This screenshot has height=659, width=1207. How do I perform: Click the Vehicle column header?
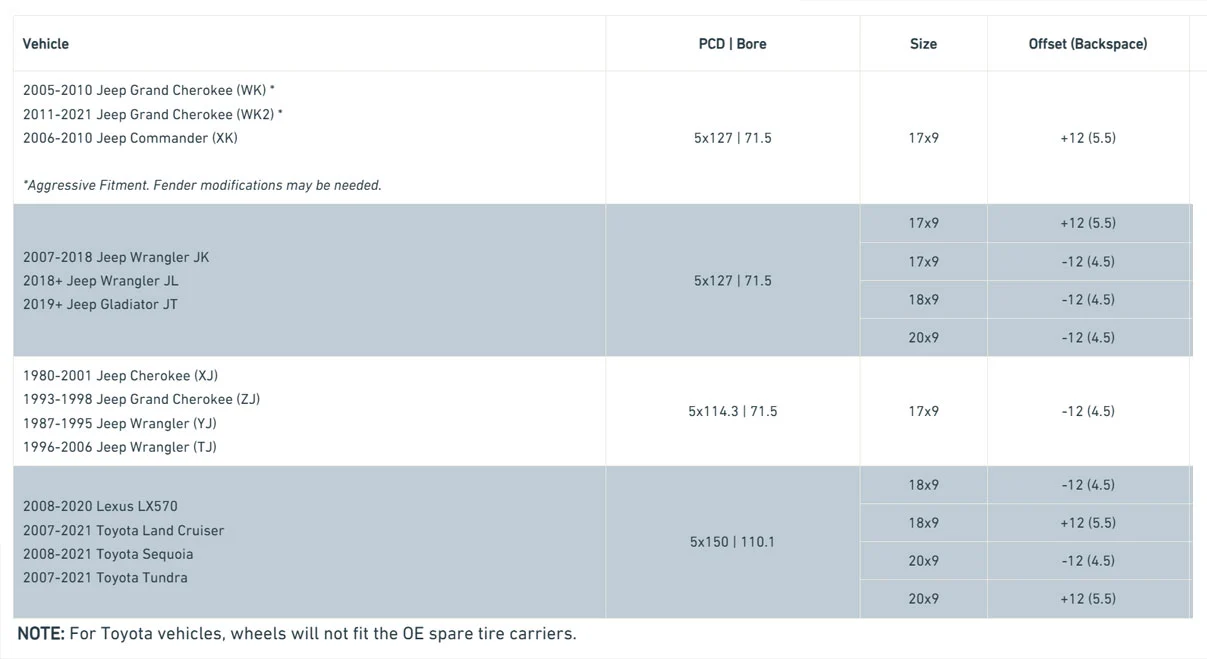point(46,44)
